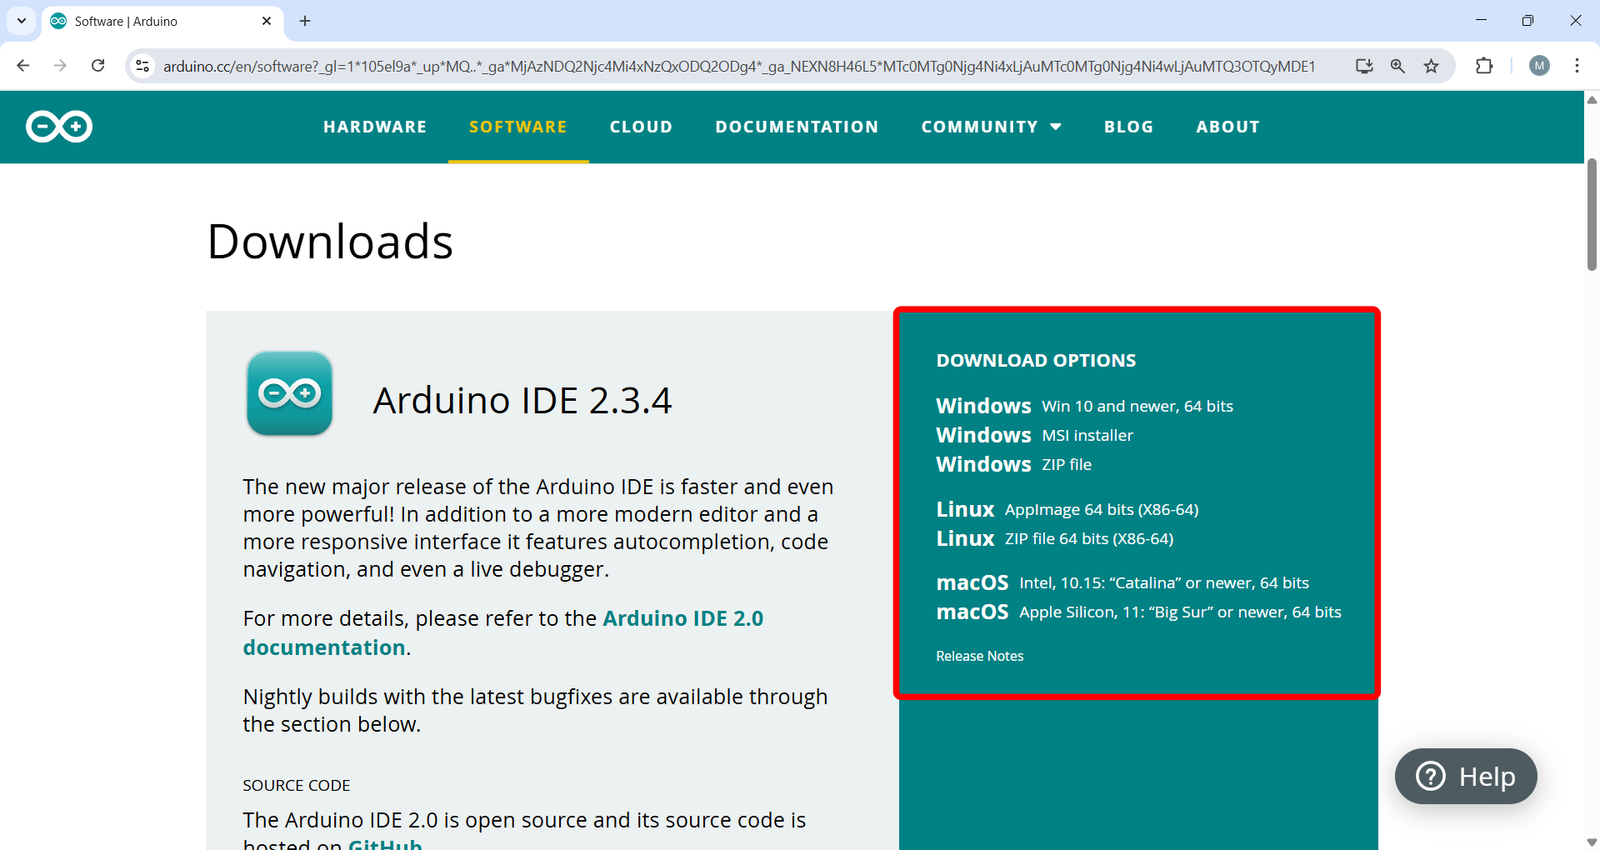This screenshot has height=850, width=1600.
Task: Click the browser forward arrow
Action: coord(60,66)
